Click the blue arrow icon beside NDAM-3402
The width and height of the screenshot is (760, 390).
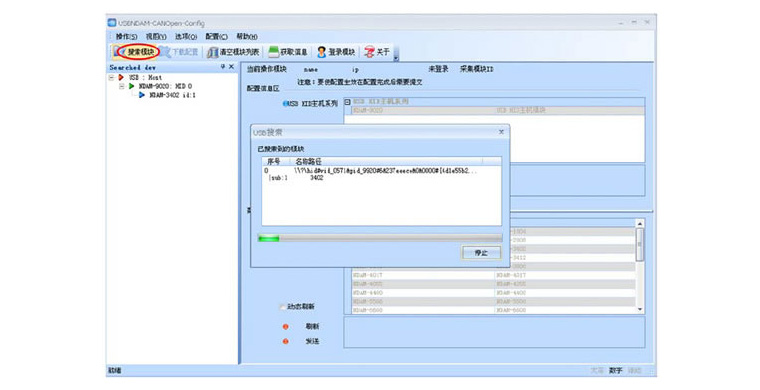(x=142, y=95)
